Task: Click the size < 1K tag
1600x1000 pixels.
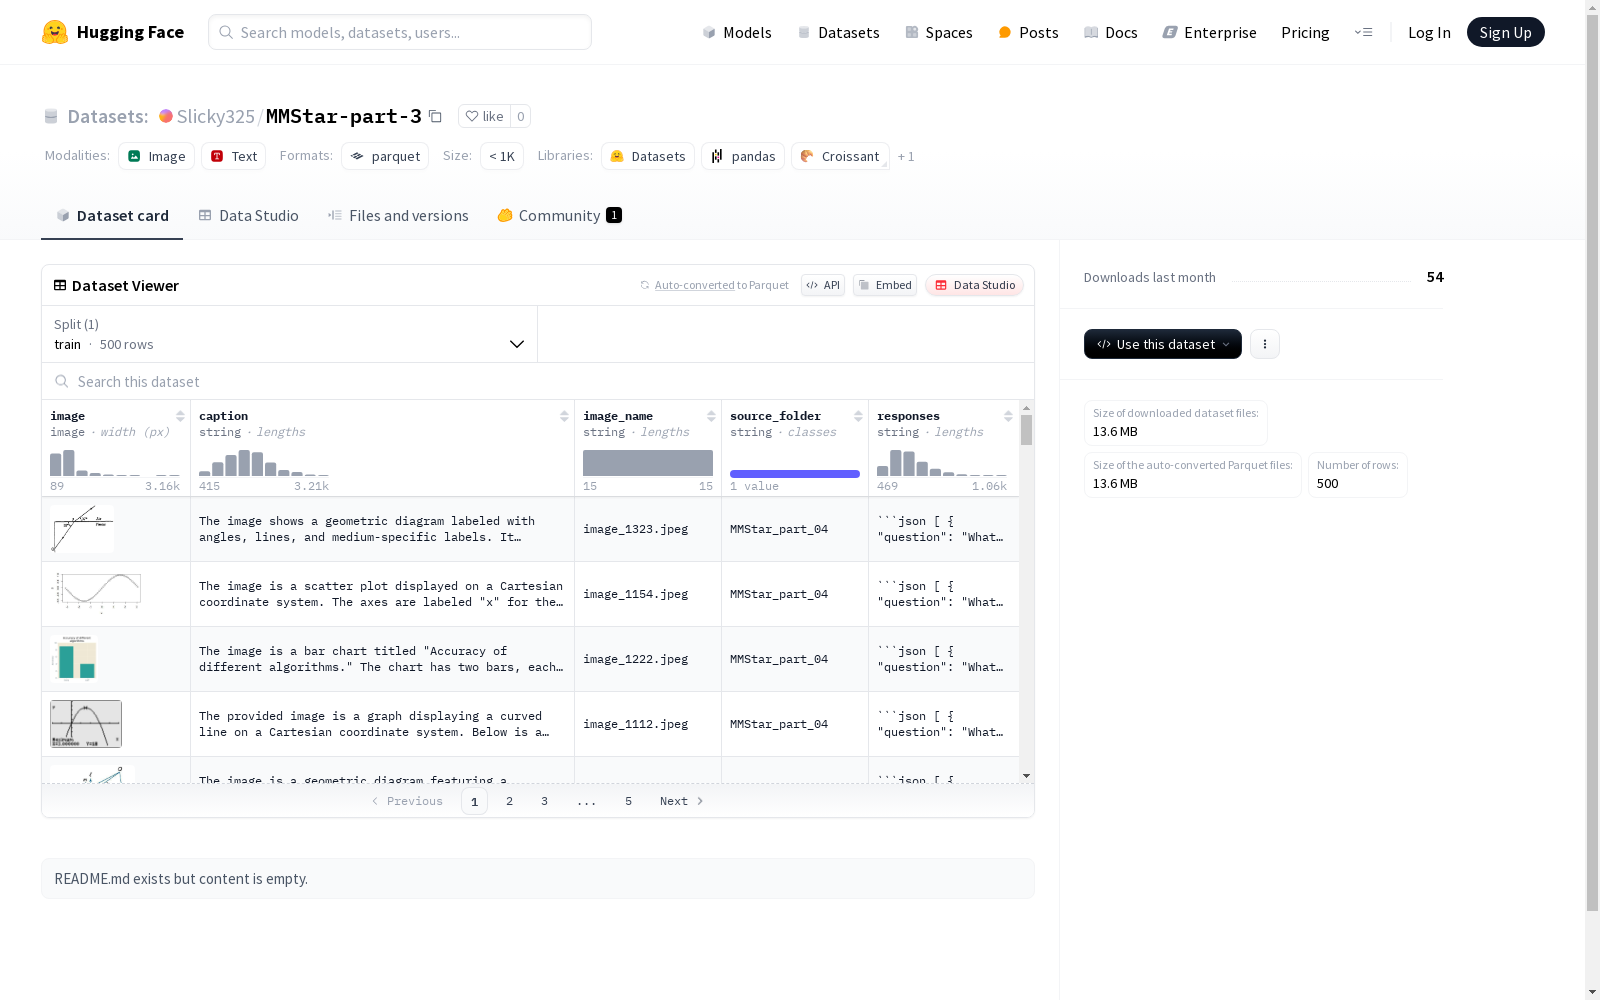Action: [502, 156]
